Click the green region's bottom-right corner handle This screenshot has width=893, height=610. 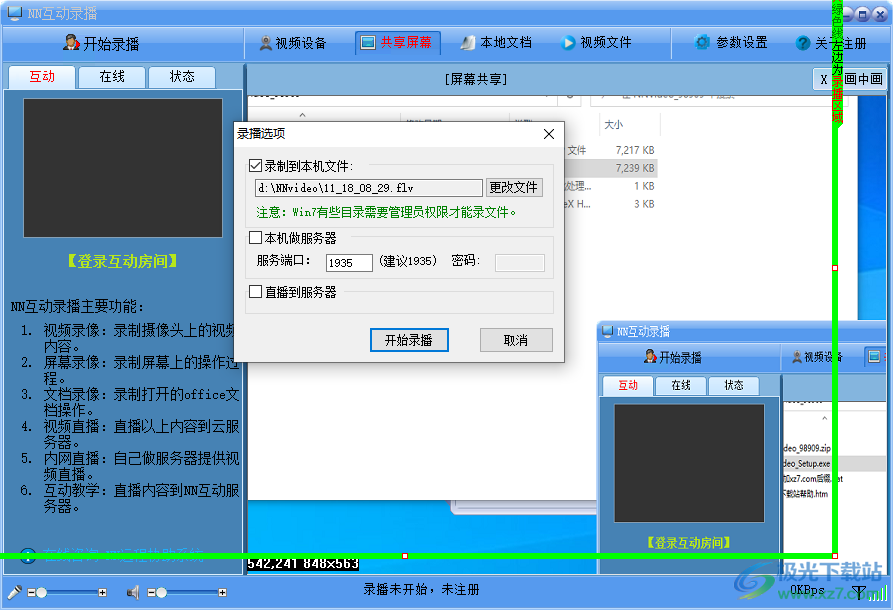coord(835,556)
